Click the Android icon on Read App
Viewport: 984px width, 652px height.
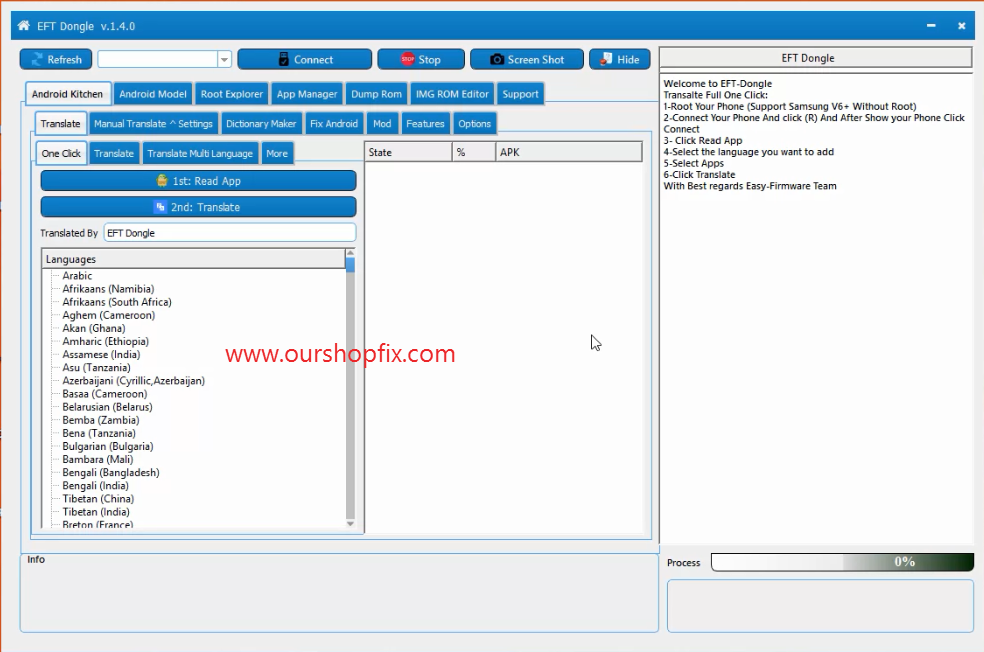[x=162, y=181]
